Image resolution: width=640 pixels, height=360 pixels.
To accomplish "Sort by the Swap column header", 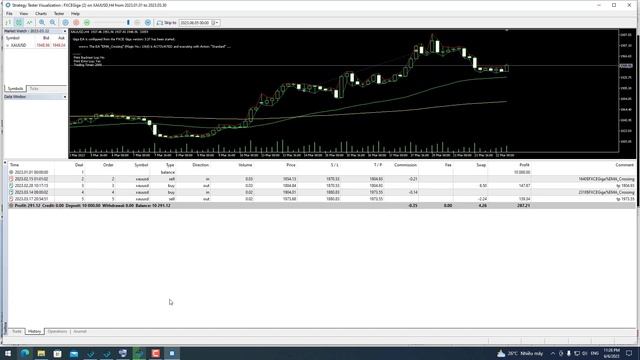I will coord(481,165).
